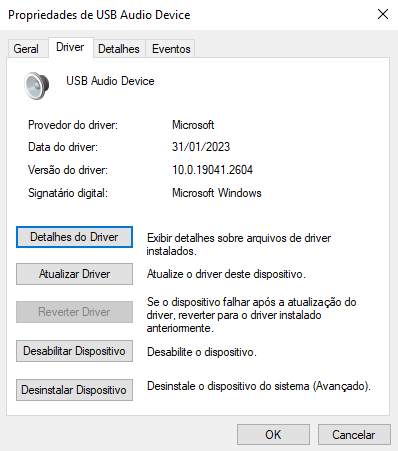Viewport: 398px width, 451px height.
Task: Select the driver provider value Microsoft
Action: coord(193,125)
